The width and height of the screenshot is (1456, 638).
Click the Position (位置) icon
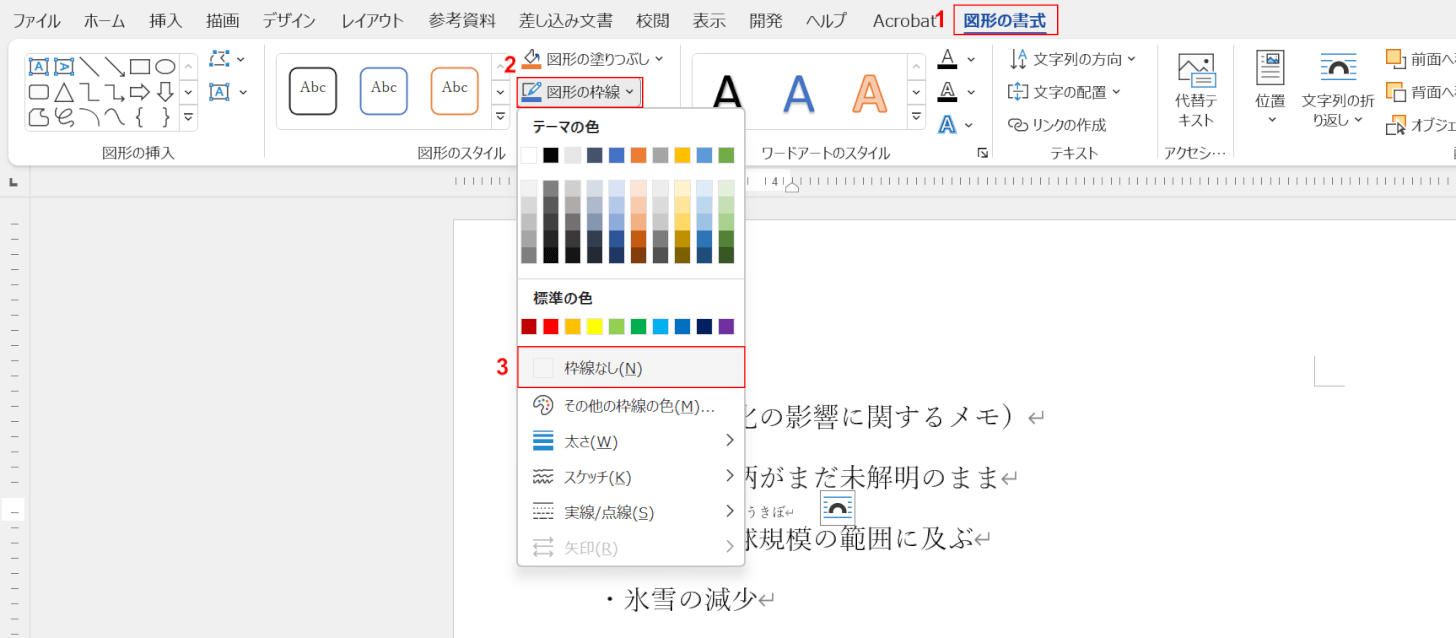point(1270,70)
